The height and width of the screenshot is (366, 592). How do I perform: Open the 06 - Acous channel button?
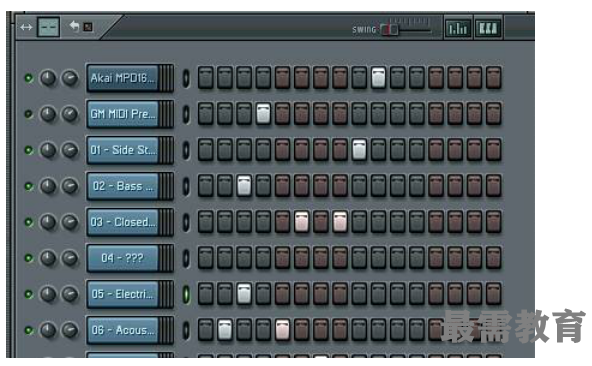coord(122,330)
